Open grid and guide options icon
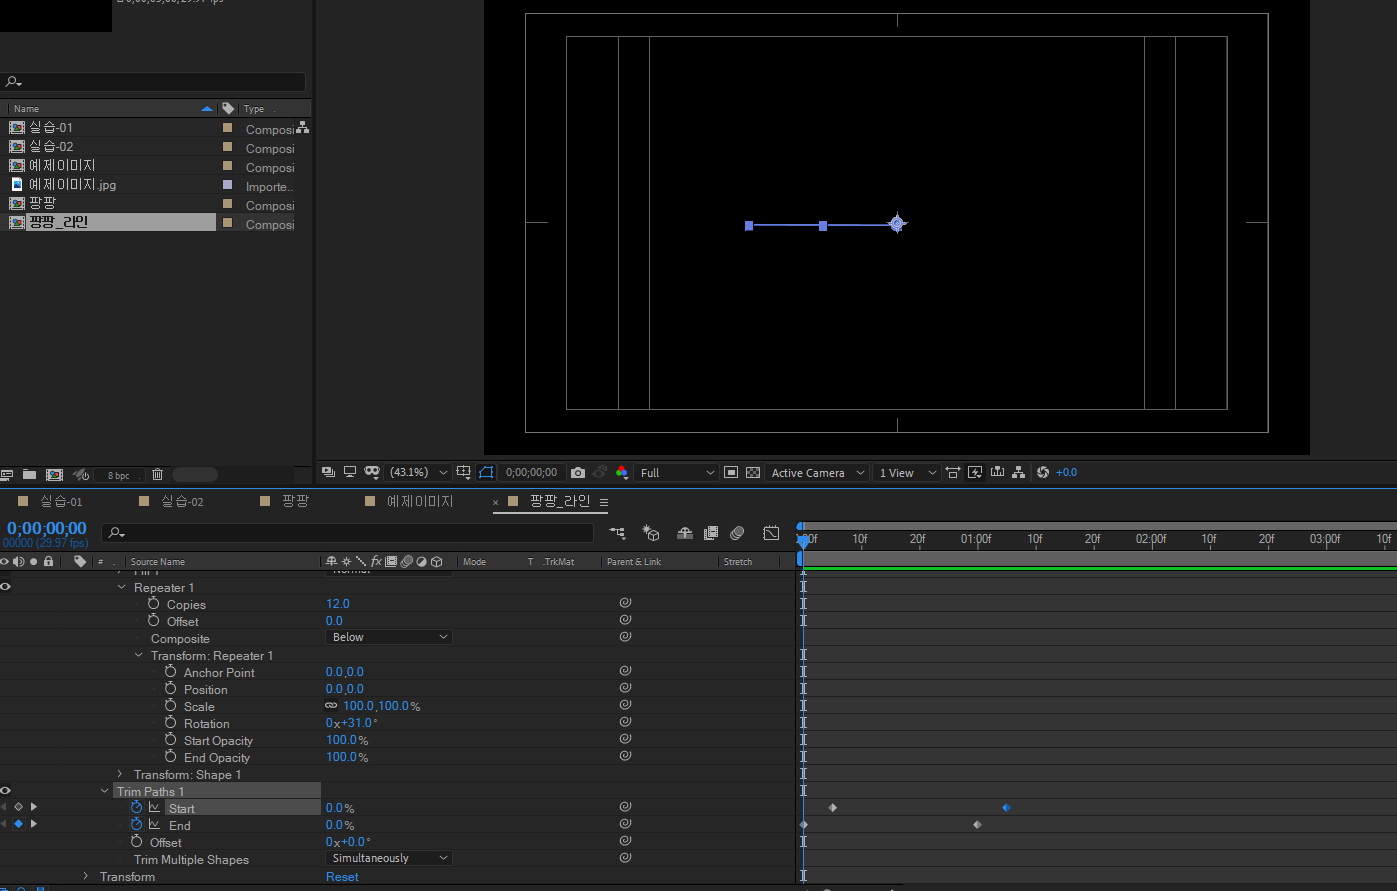Viewport: 1397px width, 891px height. click(x=464, y=472)
